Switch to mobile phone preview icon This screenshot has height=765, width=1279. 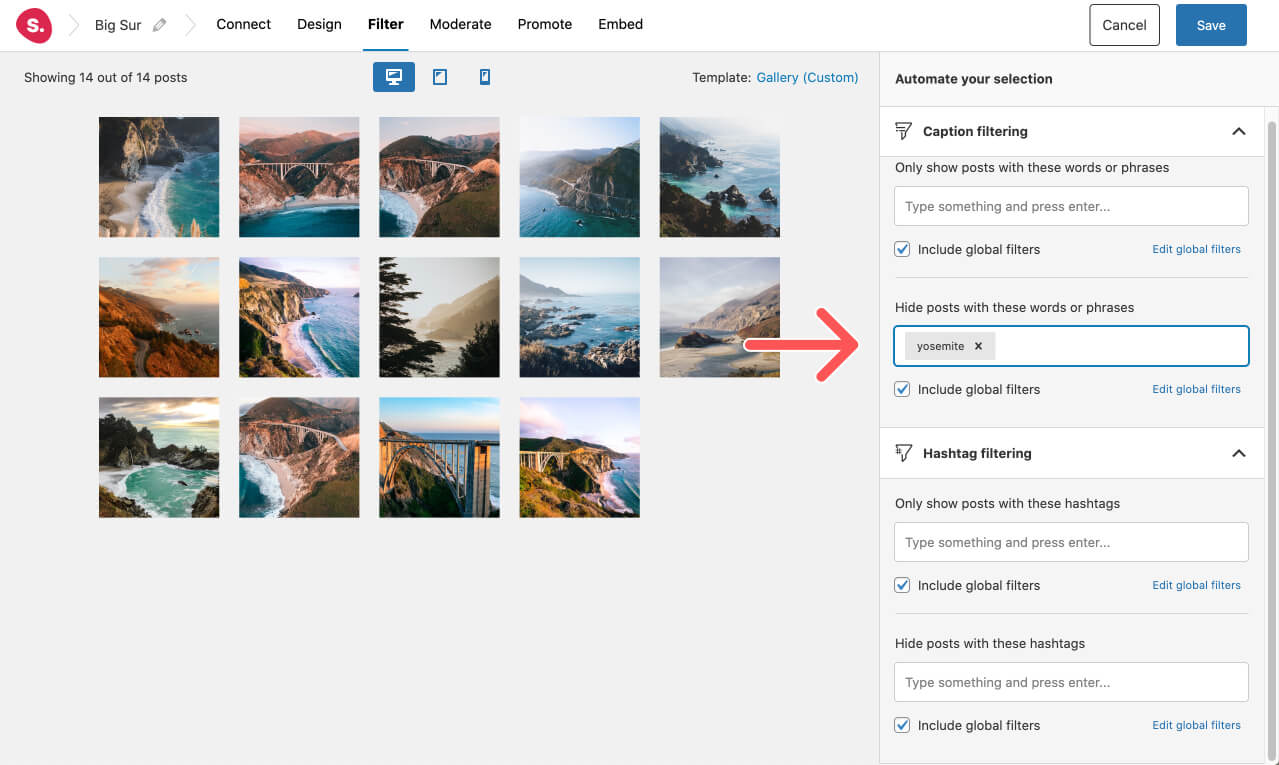click(485, 77)
